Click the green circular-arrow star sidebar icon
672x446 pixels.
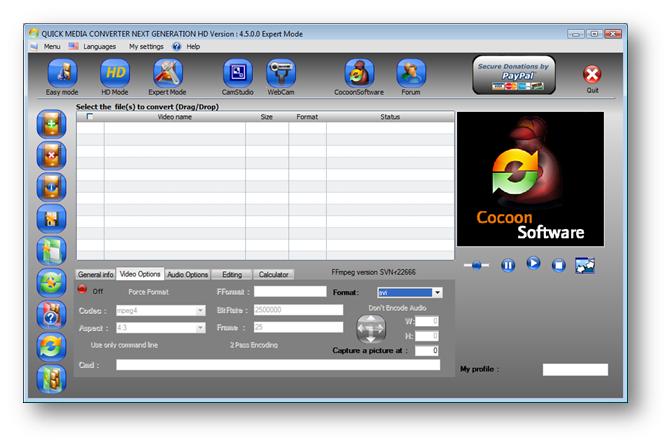click(51, 283)
